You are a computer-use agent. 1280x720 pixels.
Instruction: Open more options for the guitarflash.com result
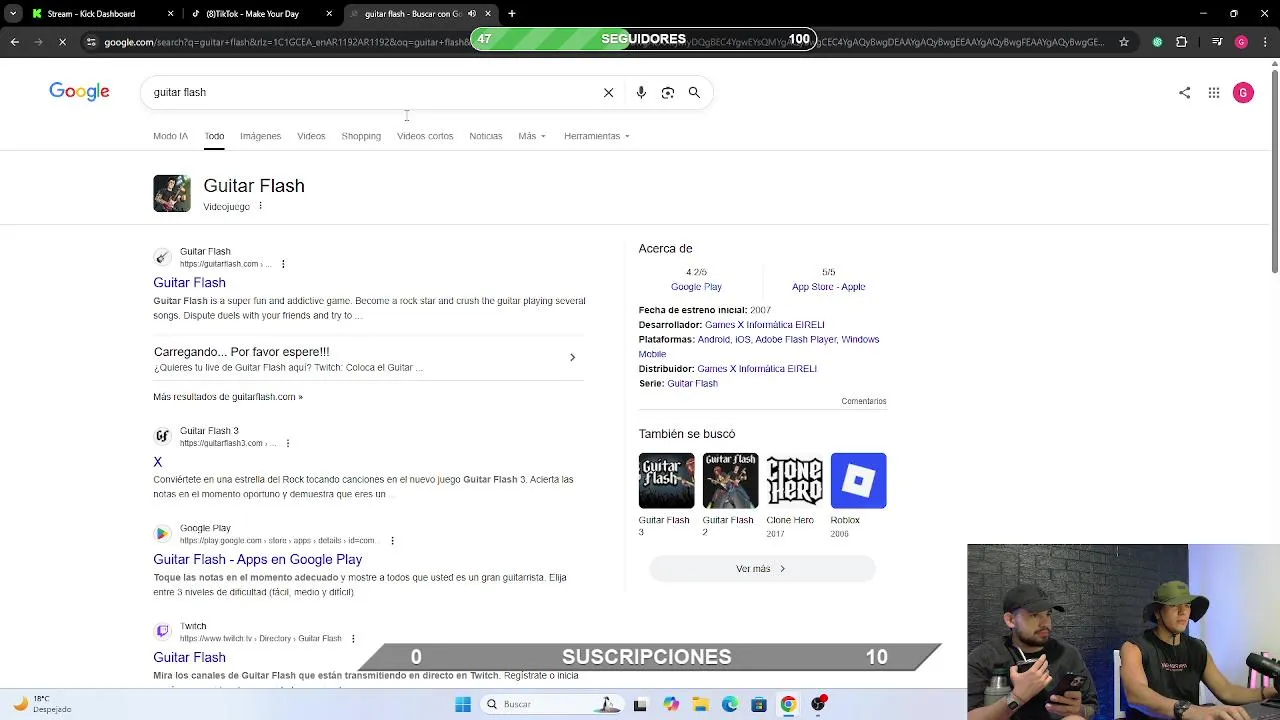click(x=283, y=264)
